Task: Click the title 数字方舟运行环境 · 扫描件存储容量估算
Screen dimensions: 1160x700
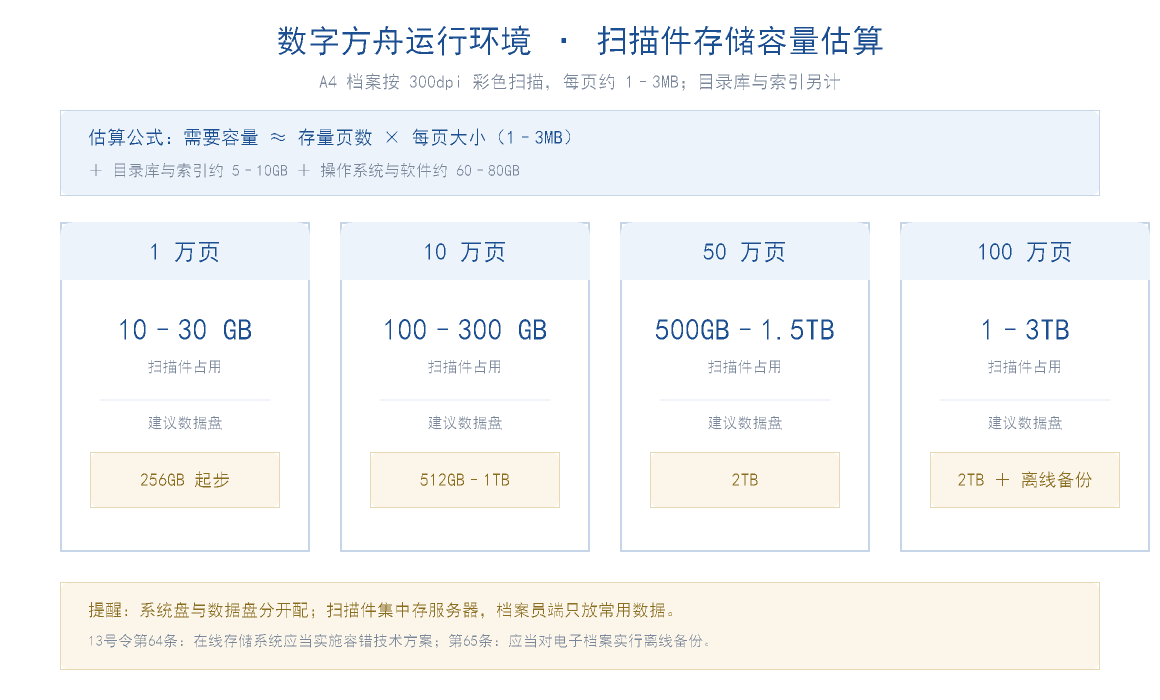Action: [580, 41]
